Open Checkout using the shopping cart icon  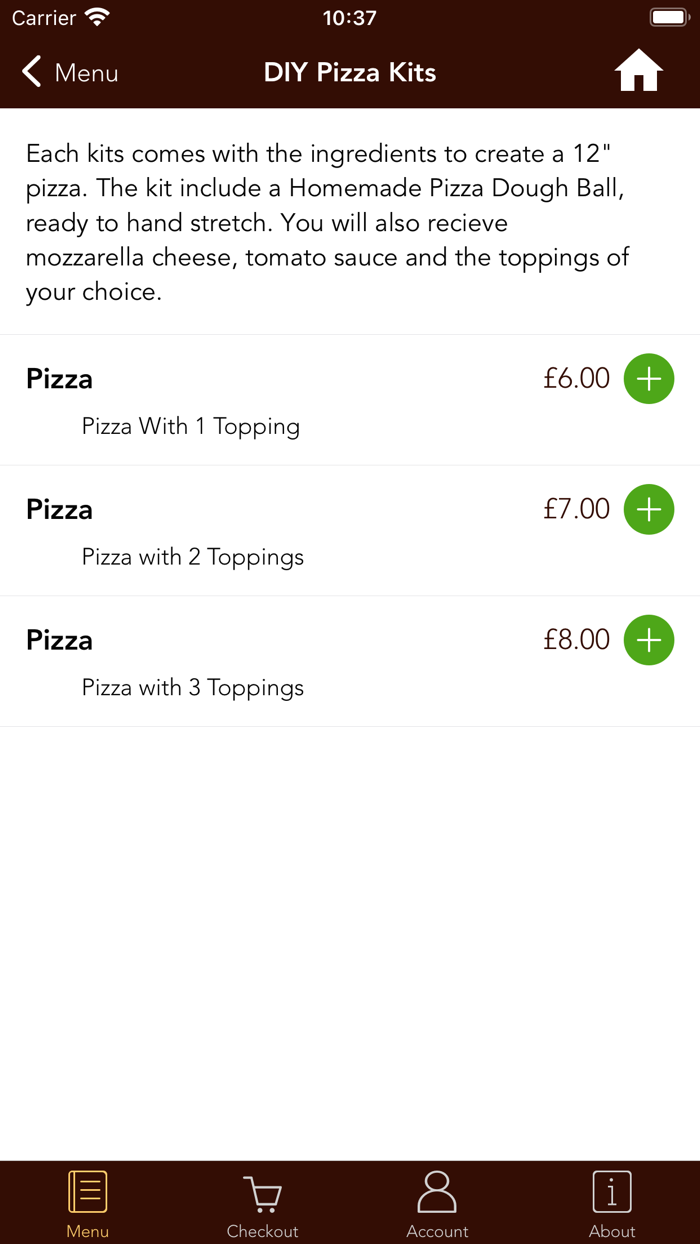[262, 1190]
